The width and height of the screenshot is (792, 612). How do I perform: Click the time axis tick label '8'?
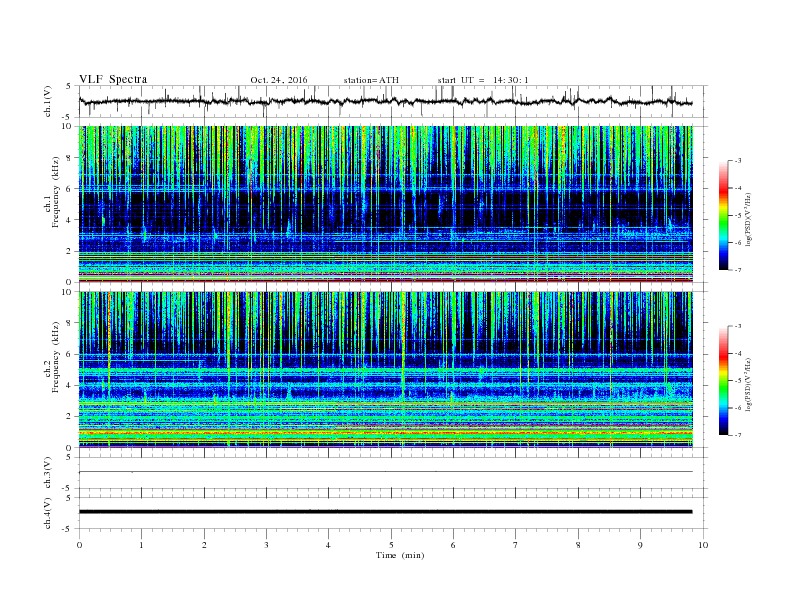tap(578, 545)
